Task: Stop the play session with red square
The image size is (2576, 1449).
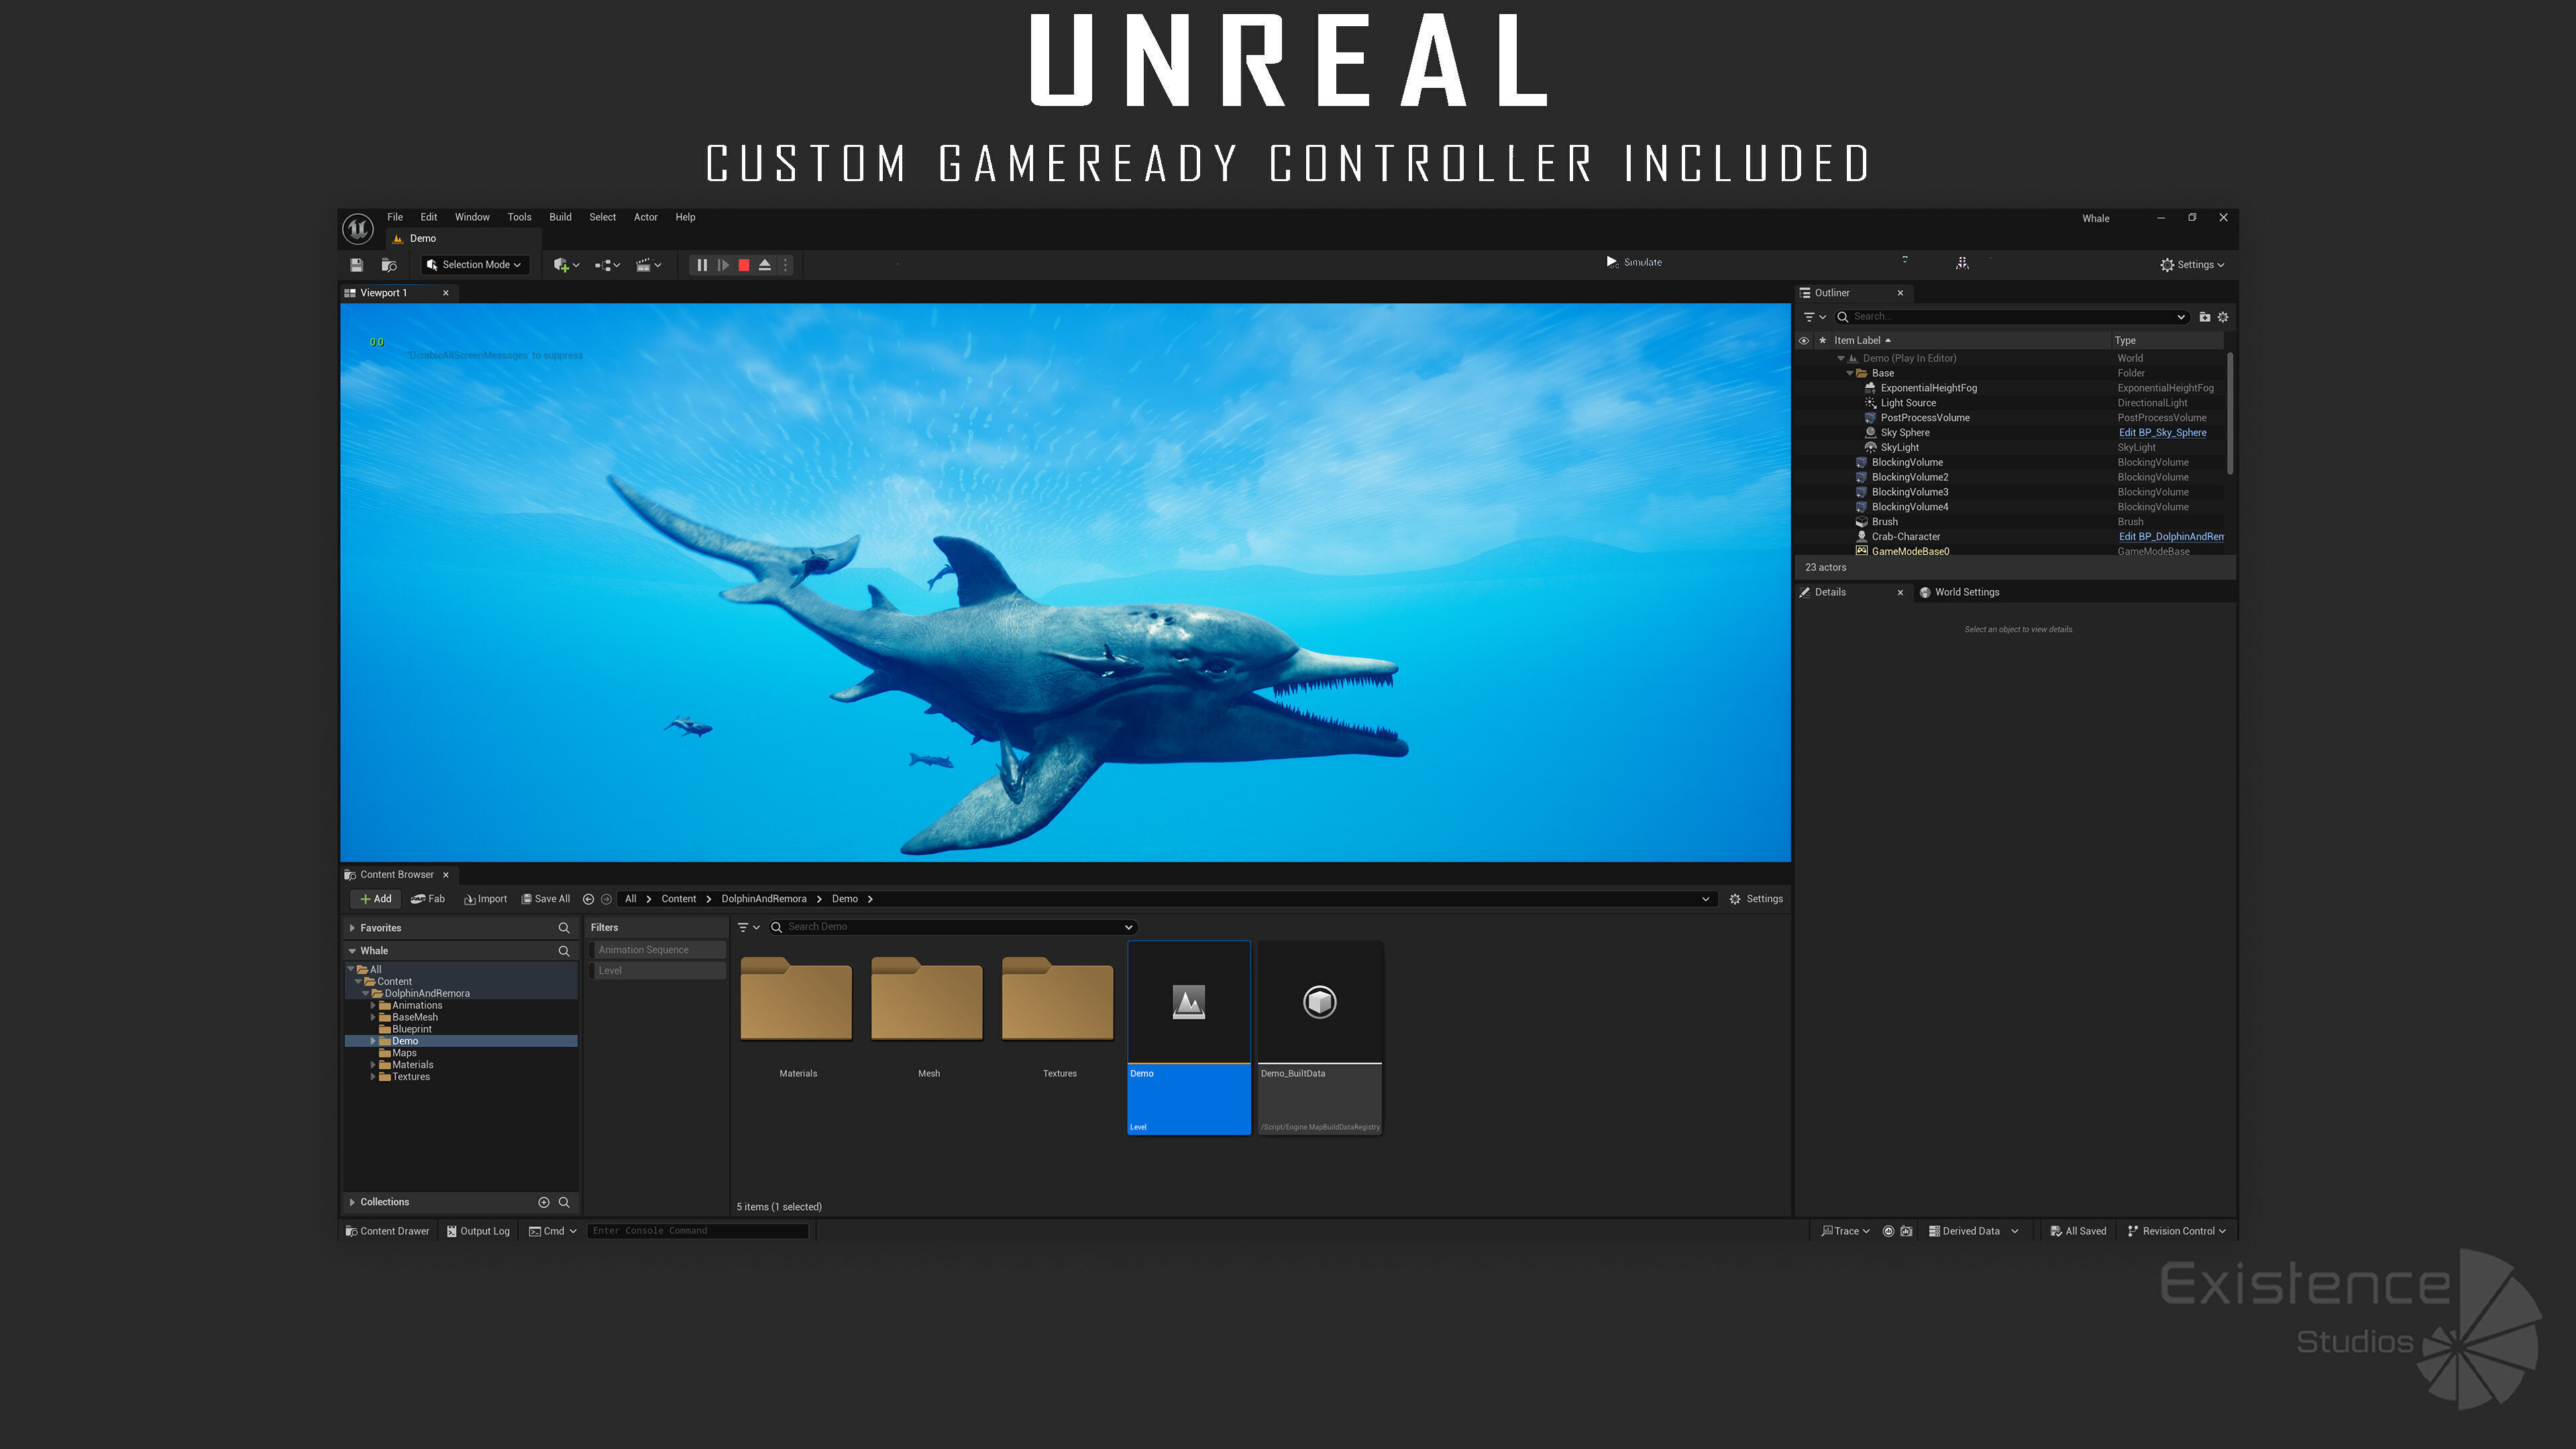Action: click(744, 265)
